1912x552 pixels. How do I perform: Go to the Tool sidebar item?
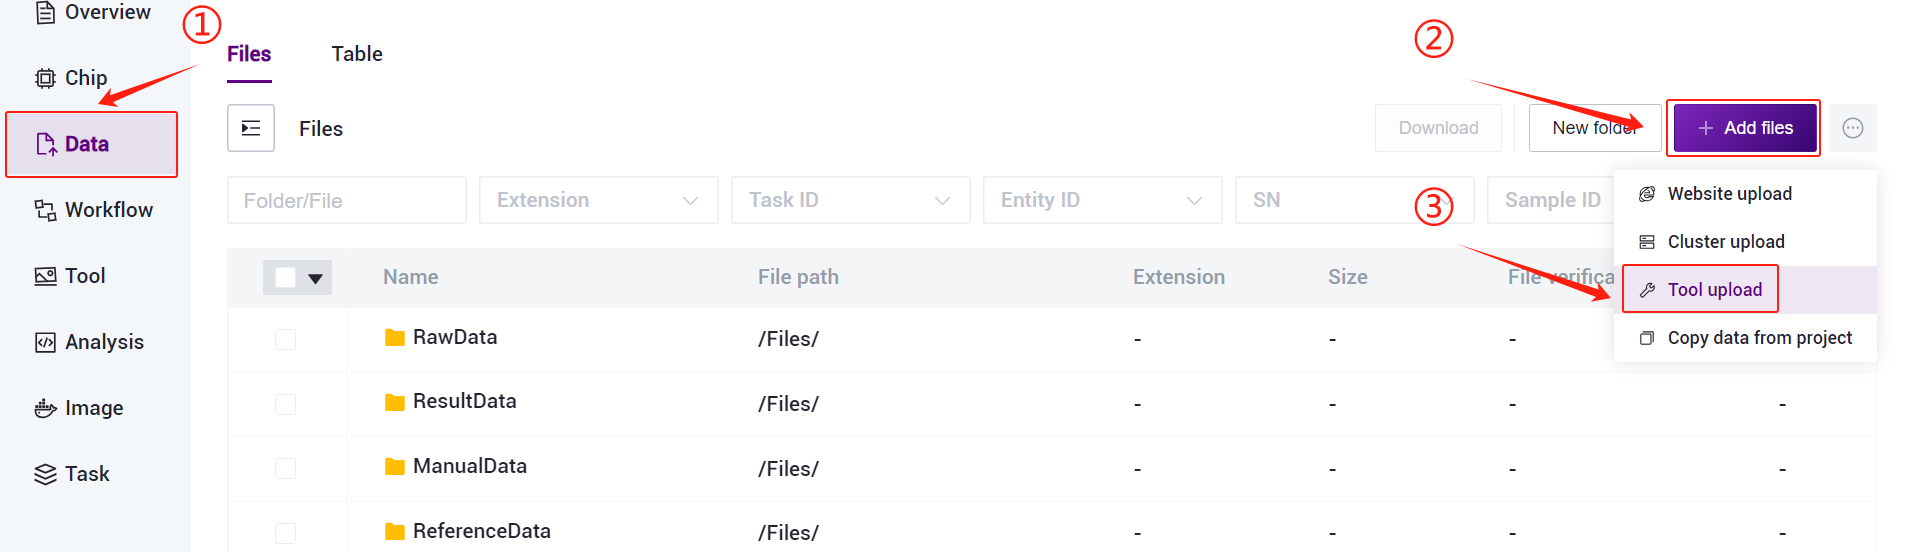click(70, 276)
